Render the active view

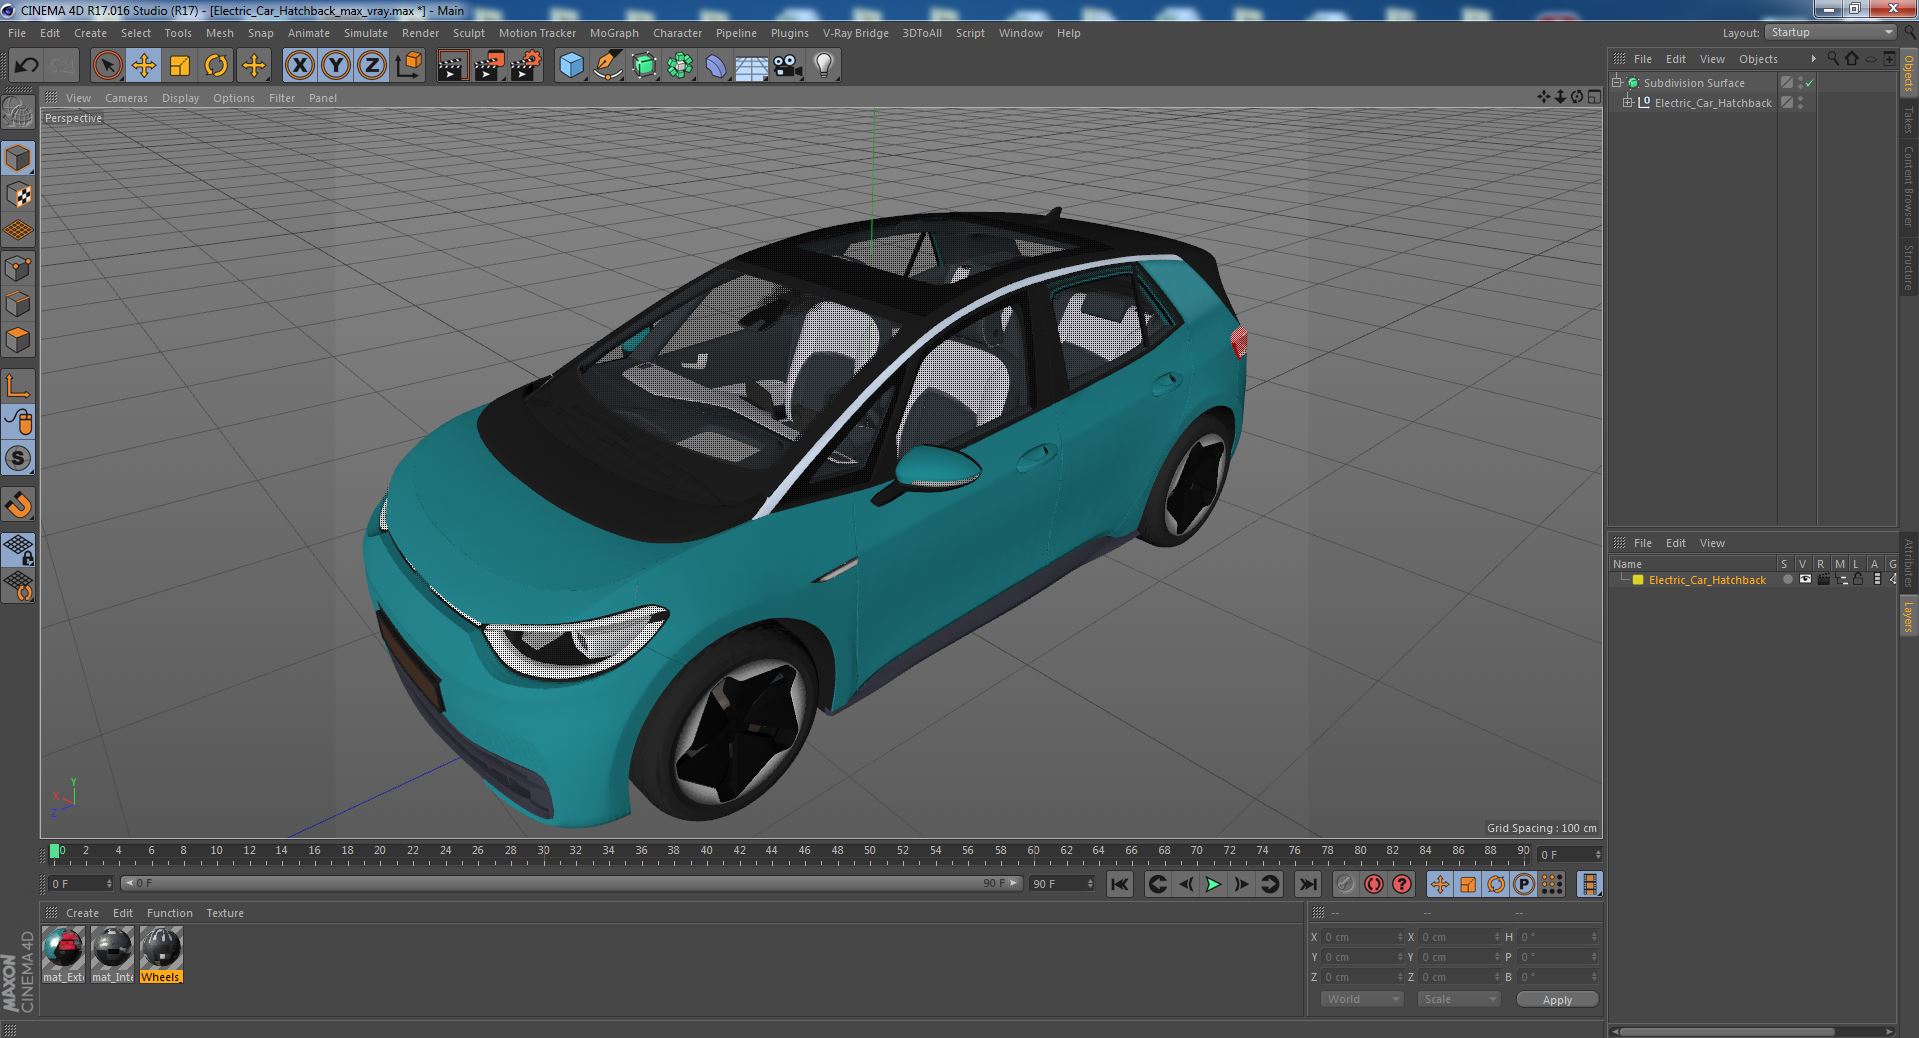click(x=452, y=66)
